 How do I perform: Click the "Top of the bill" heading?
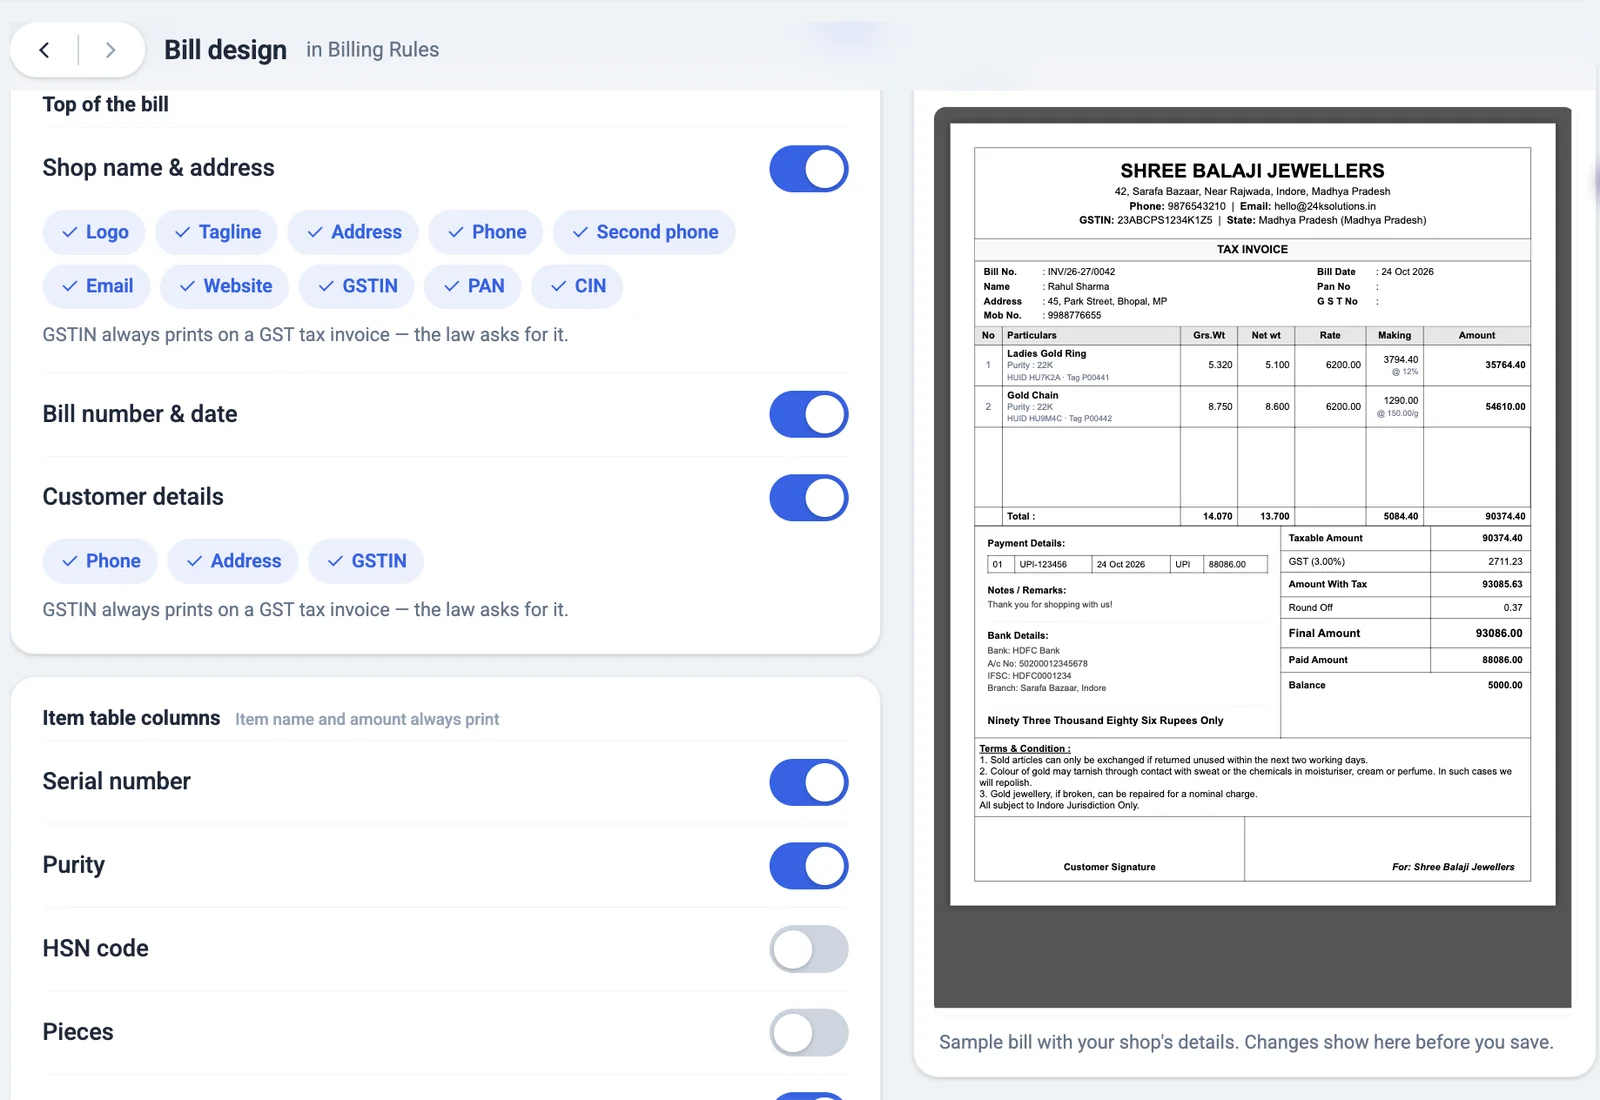click(x=105, y=104)
